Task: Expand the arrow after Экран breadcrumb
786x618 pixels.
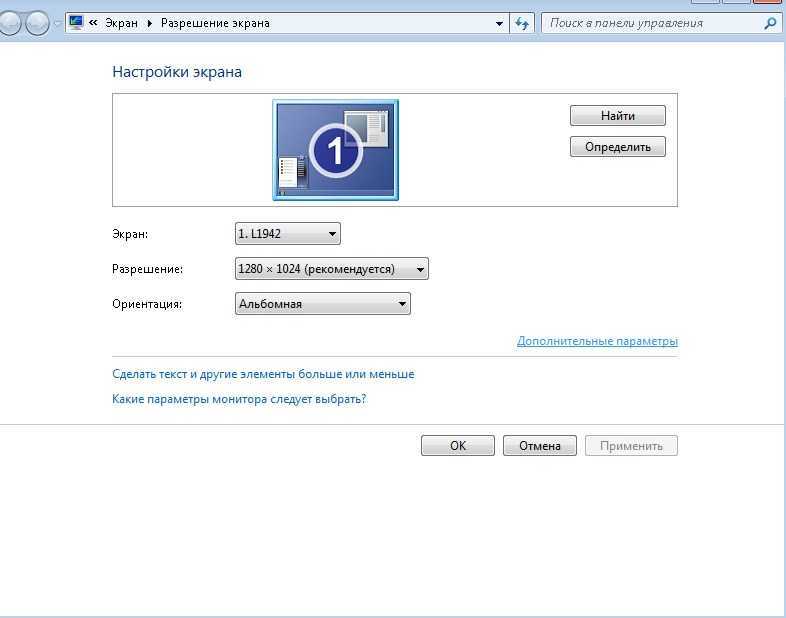Action: click(x=149, y=23)
